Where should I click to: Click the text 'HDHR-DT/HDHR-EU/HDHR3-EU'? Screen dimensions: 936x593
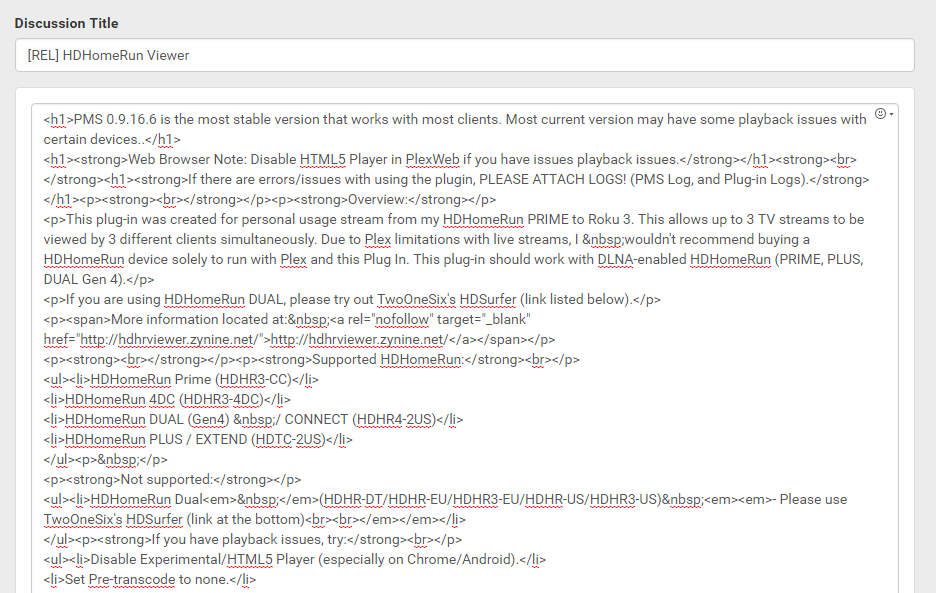tap(423, 499)
